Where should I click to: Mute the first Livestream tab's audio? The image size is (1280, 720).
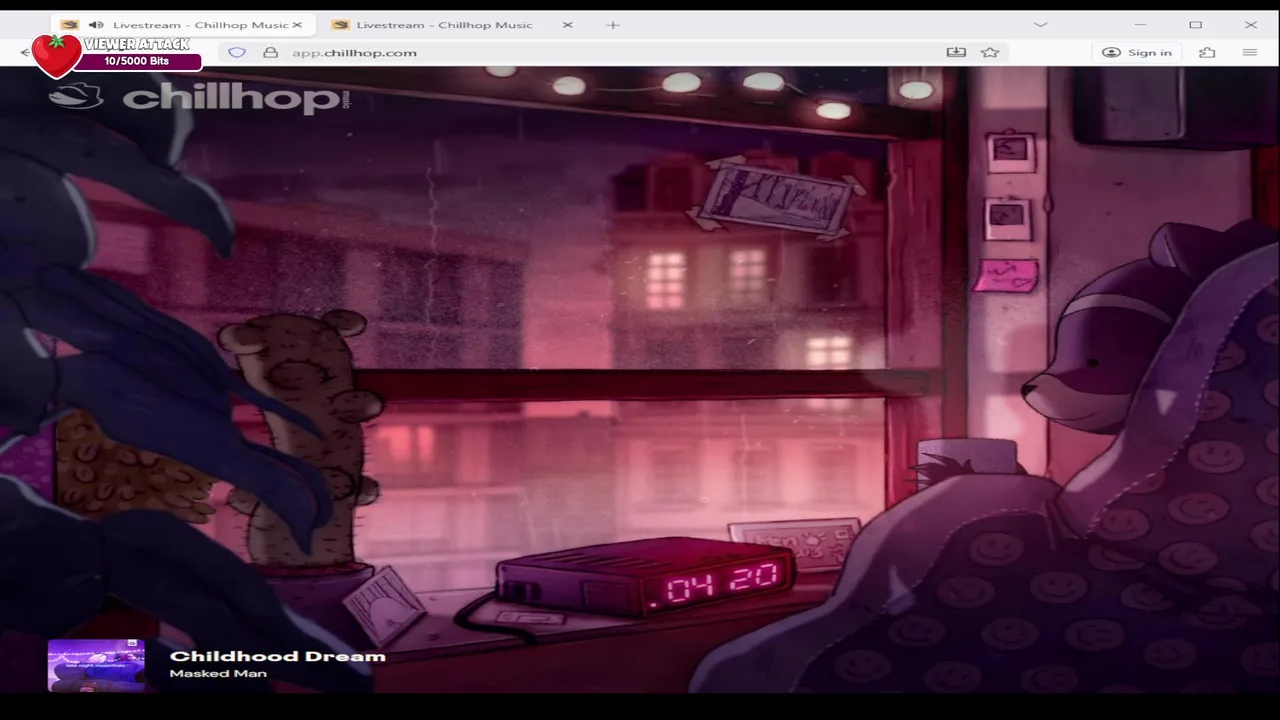pos(96,25)
